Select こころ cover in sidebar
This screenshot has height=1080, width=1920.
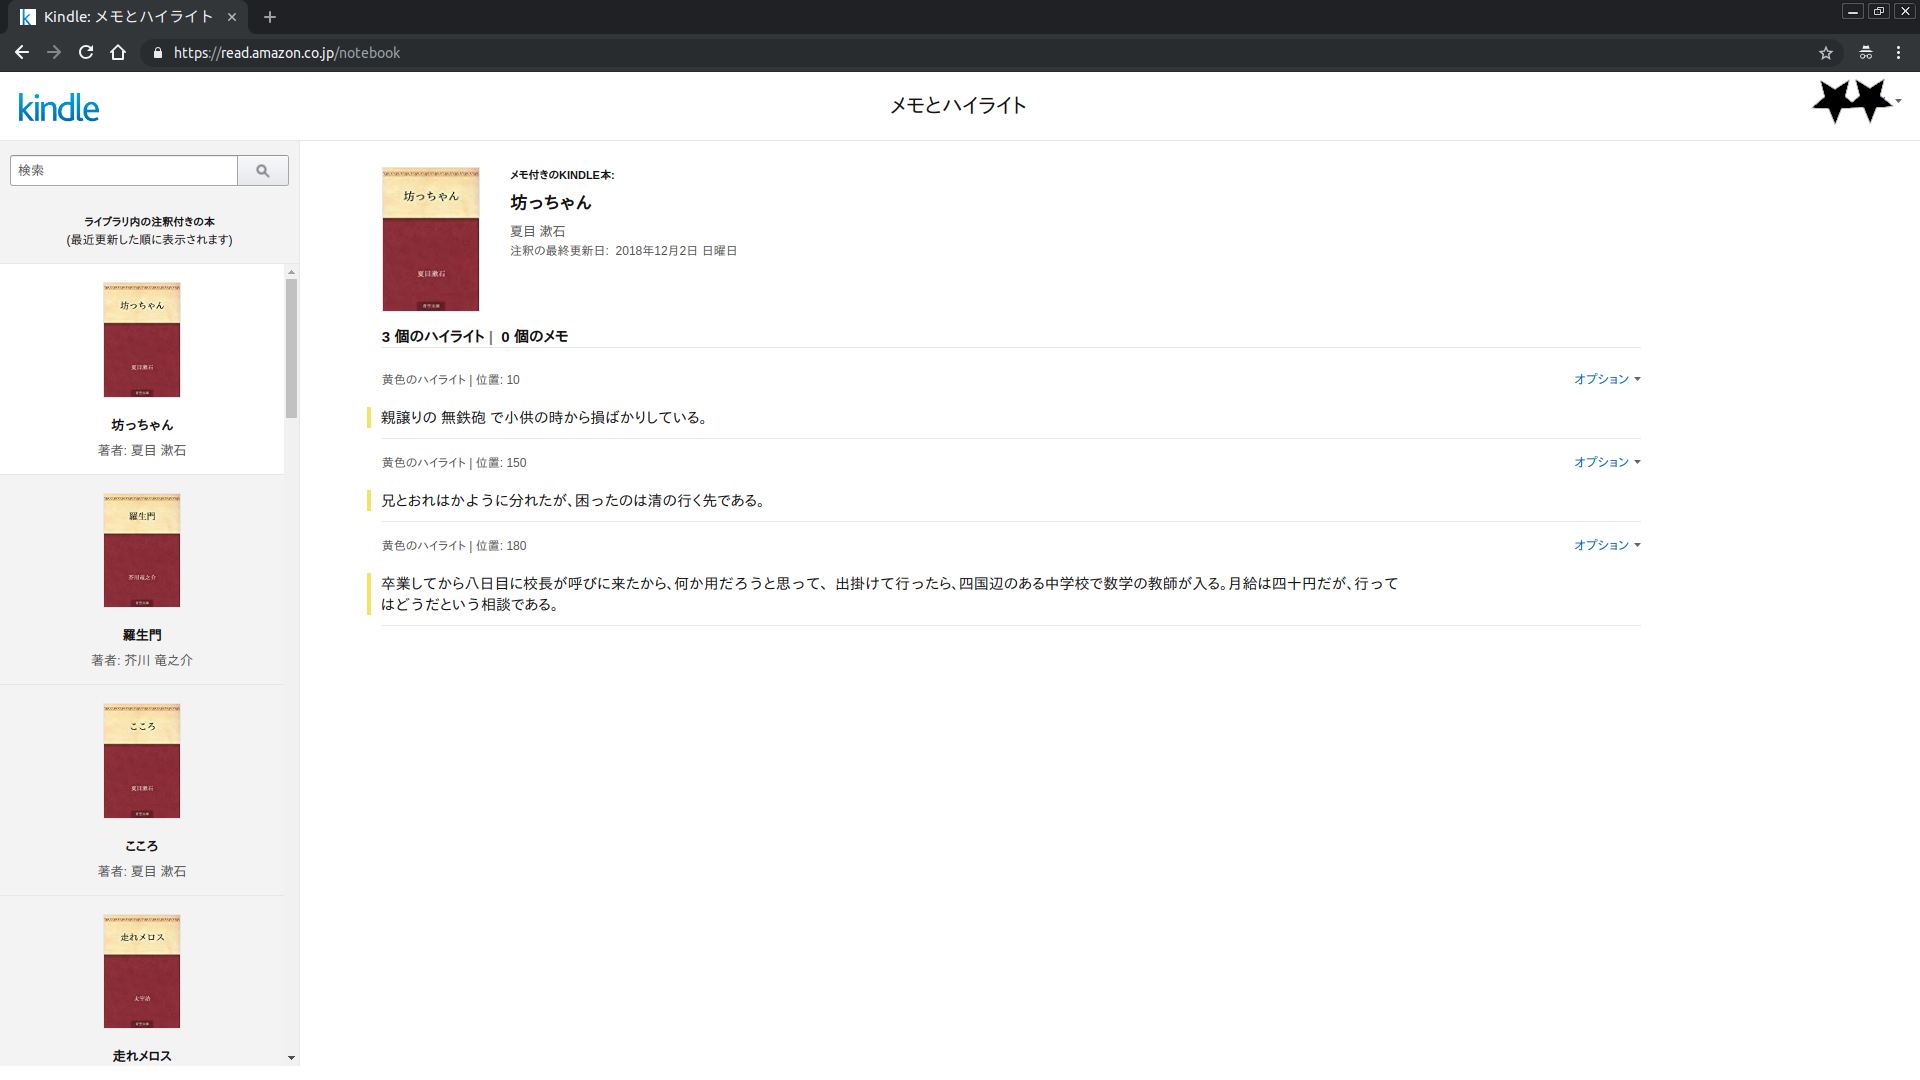142,761
